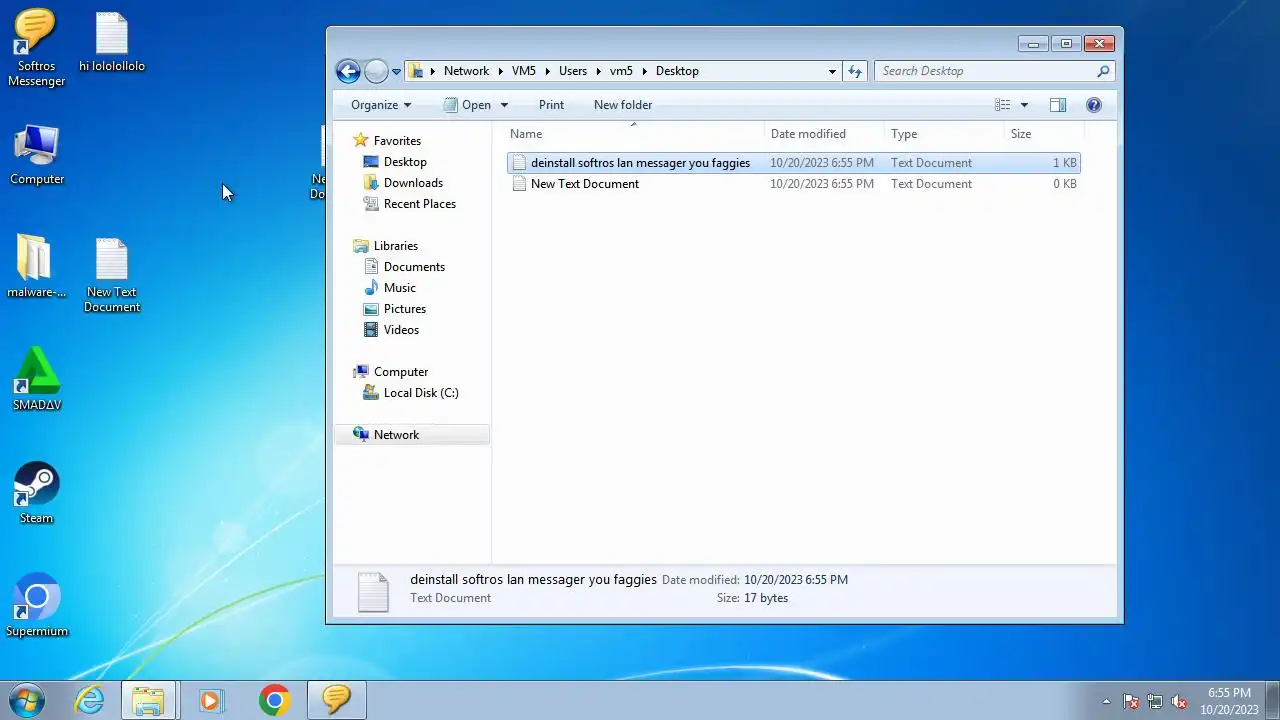
Task: Refresh the Desktop folder view
Action: point(855,71)
